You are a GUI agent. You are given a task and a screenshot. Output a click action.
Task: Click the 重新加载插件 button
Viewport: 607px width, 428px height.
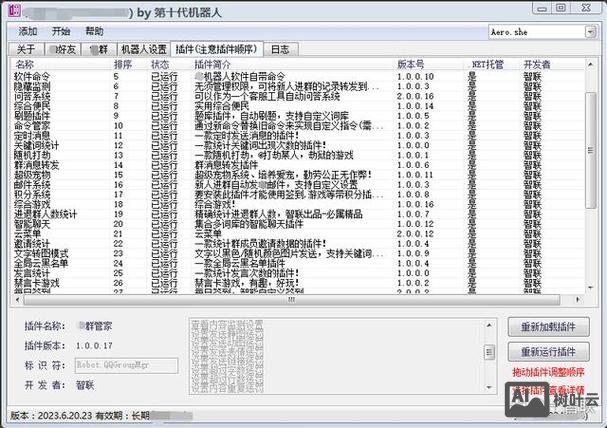click(549, 327)
